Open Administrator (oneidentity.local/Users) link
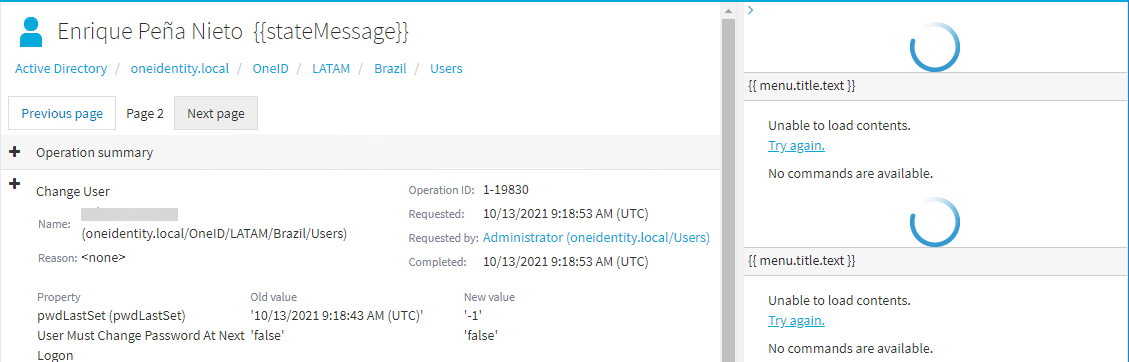Viewport: 1129px width, 362px height. coord(596,237)
